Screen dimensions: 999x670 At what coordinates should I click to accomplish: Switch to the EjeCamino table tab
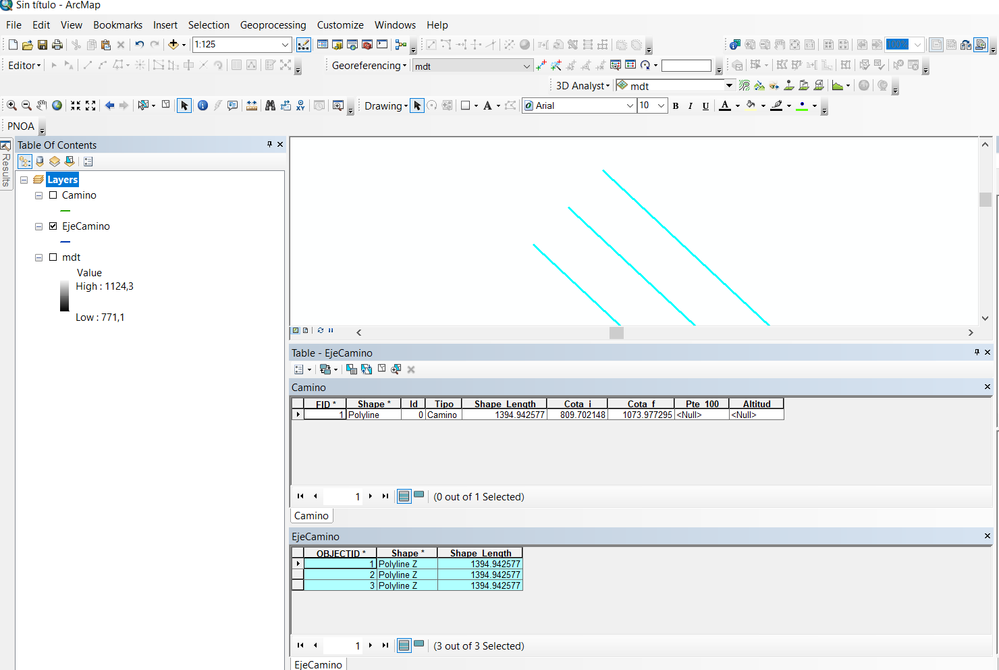[318, 664]
